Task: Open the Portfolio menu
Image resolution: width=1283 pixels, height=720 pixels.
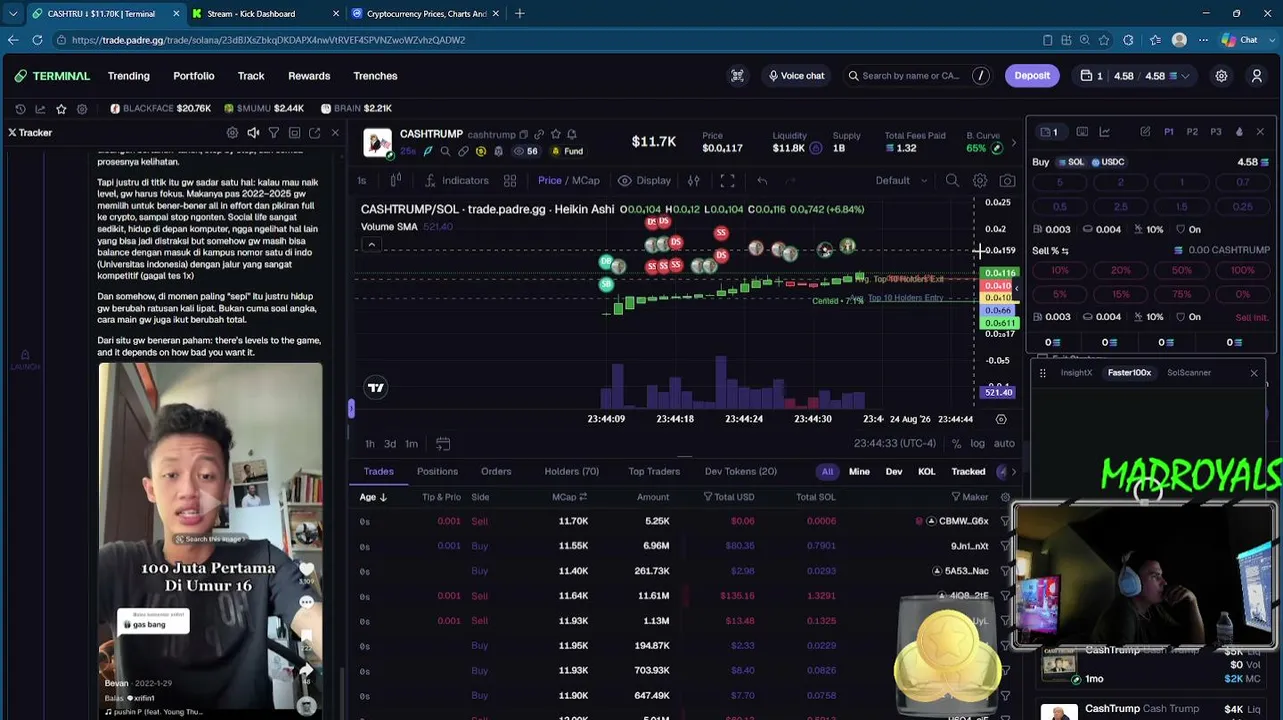Action: 194,76
